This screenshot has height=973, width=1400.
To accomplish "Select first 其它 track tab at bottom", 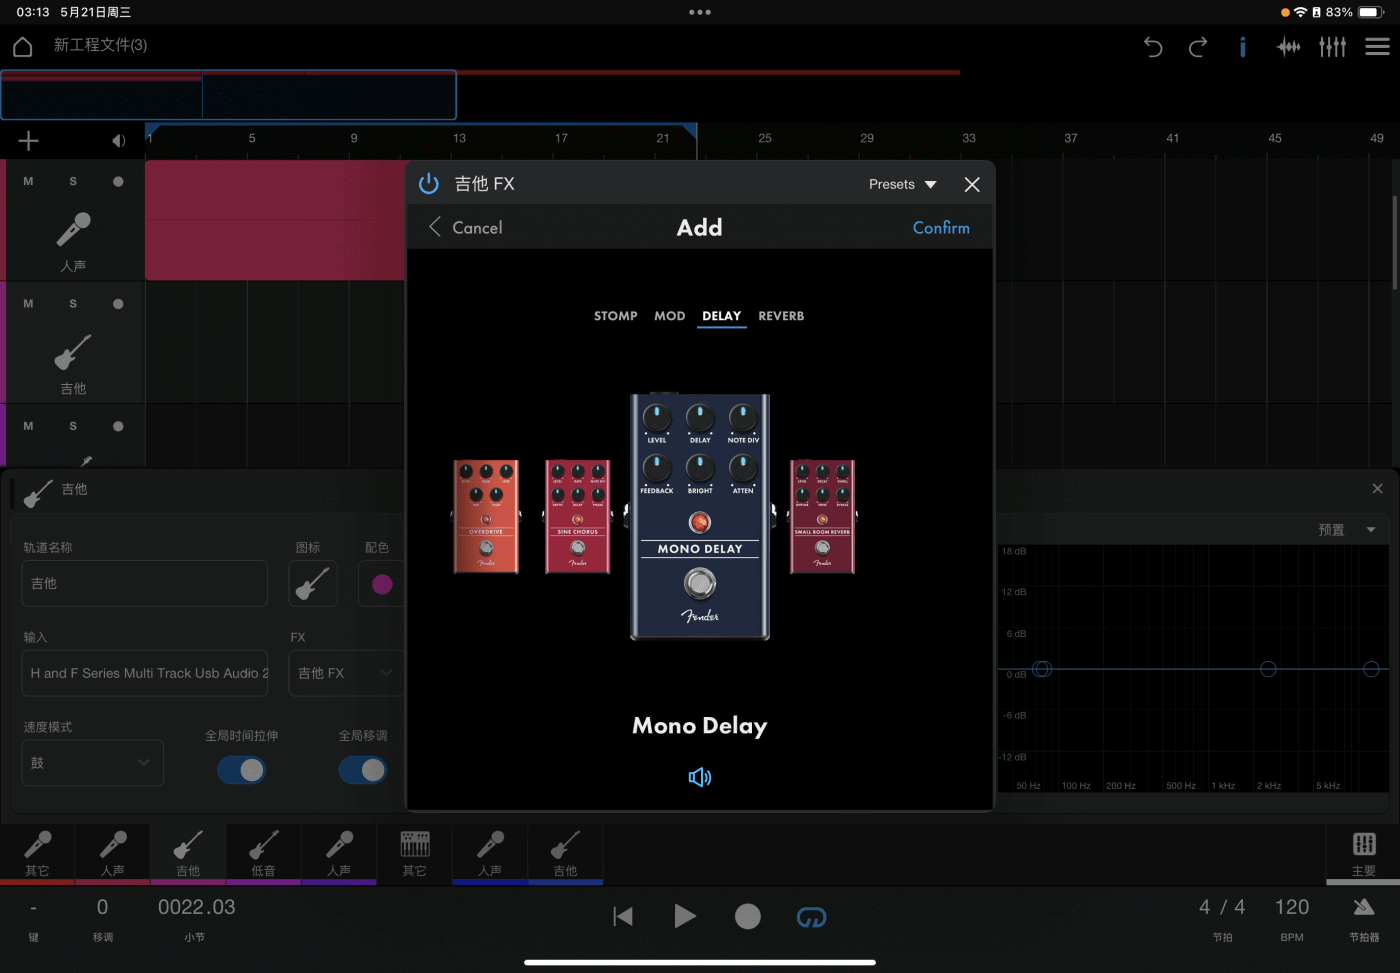I will click(37, 853).
